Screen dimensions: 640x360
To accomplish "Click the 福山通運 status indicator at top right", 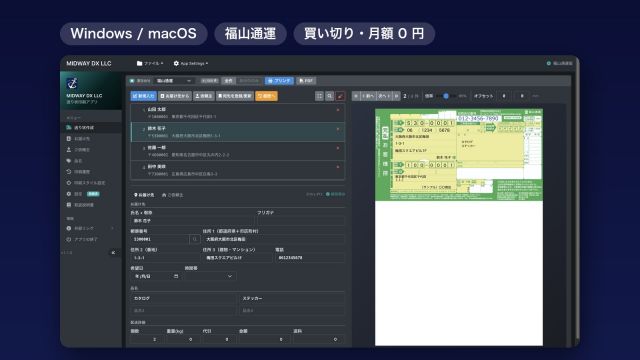I will (560, 63).
